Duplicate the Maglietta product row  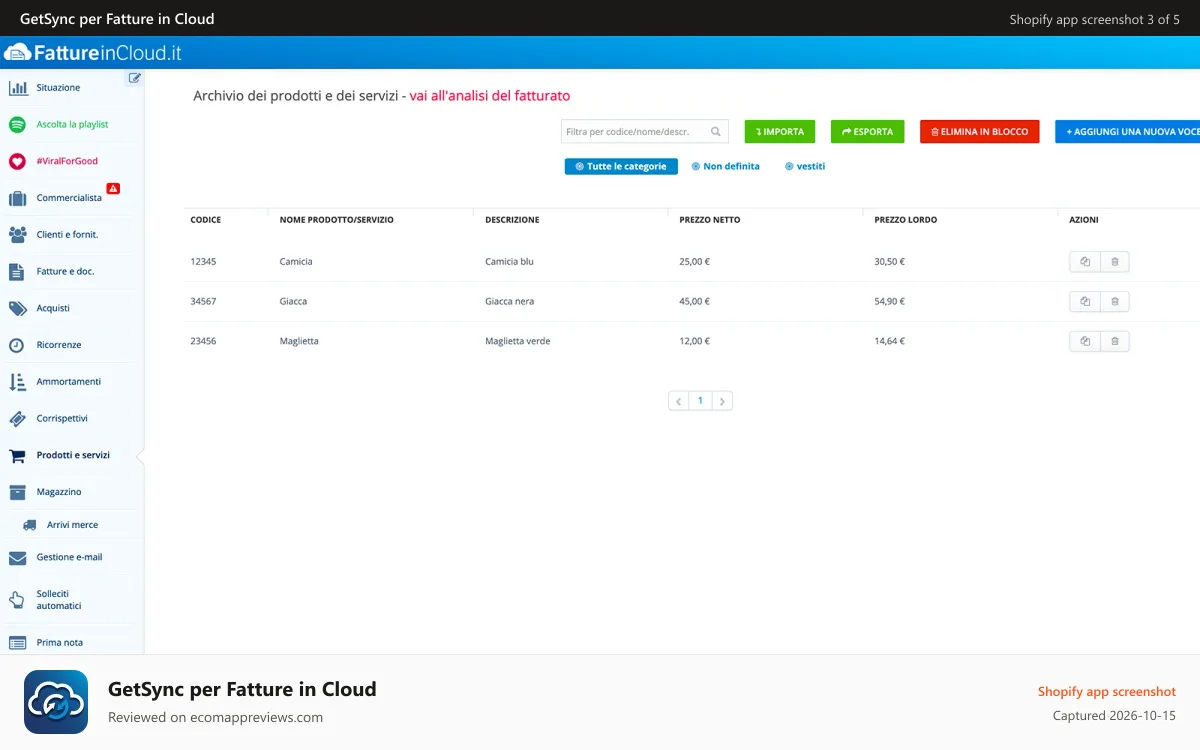(x=1085, y=341)
